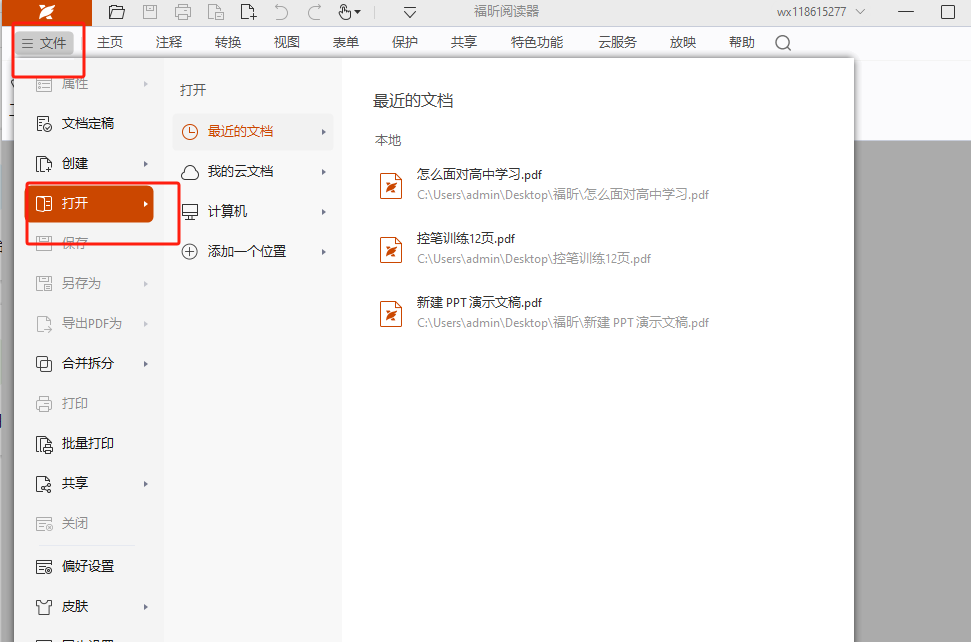
Task: Click the Foxit logo in top-left corner
Action: coord(45,12)
